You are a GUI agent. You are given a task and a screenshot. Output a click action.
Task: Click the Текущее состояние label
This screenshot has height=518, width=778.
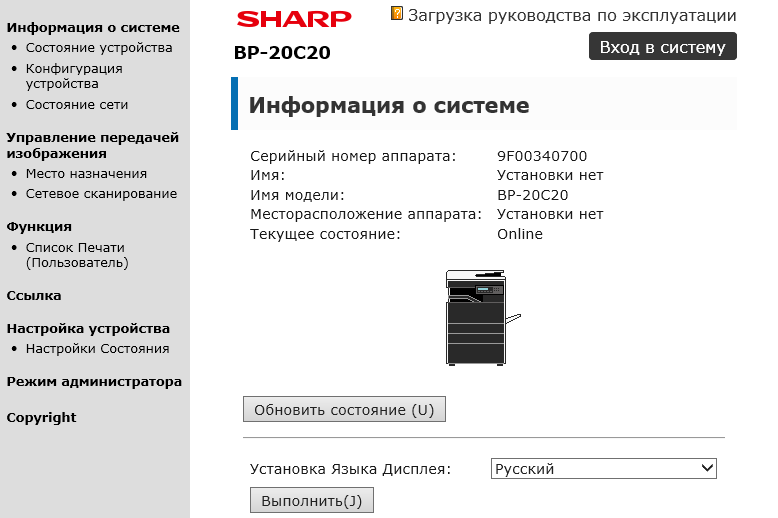pyautogui.click(x=325, y=234)
